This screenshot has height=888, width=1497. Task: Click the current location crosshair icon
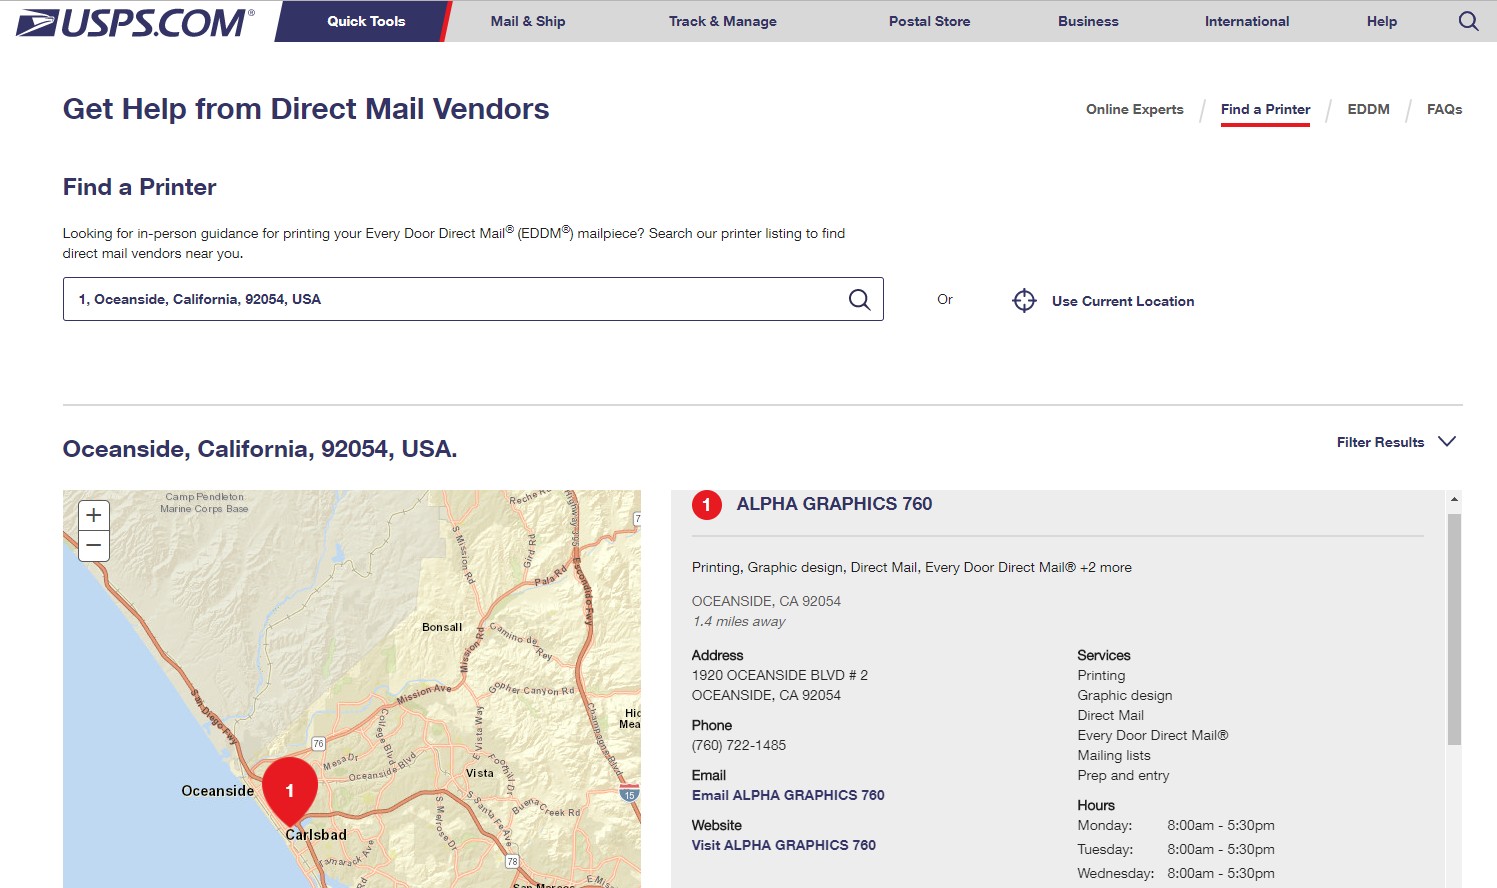click(x=1024, y=300)
